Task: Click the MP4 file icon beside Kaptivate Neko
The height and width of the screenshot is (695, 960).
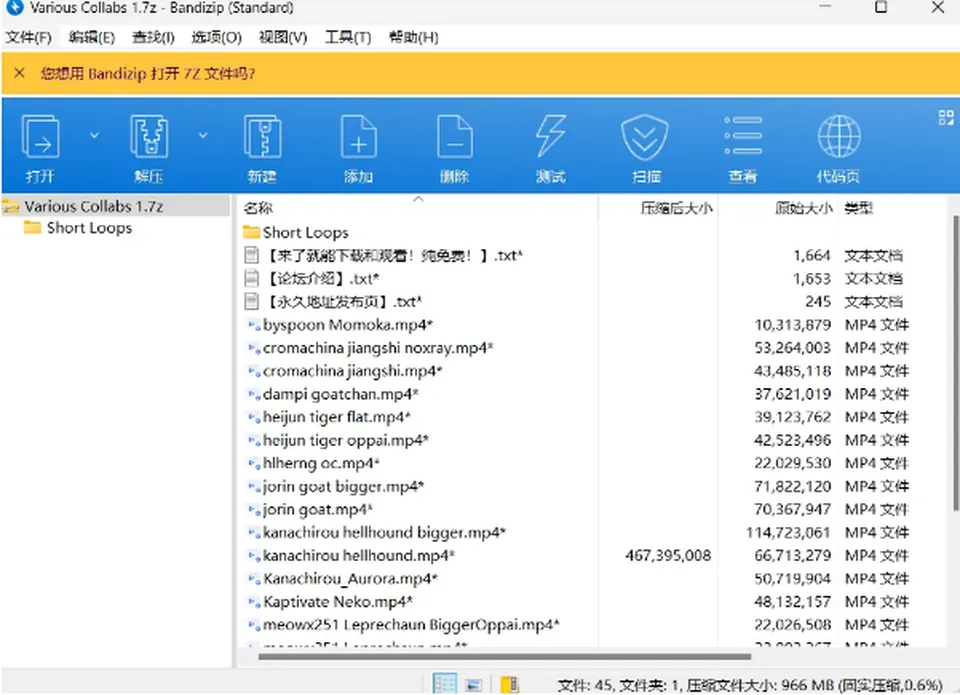Action: point(253,602)
